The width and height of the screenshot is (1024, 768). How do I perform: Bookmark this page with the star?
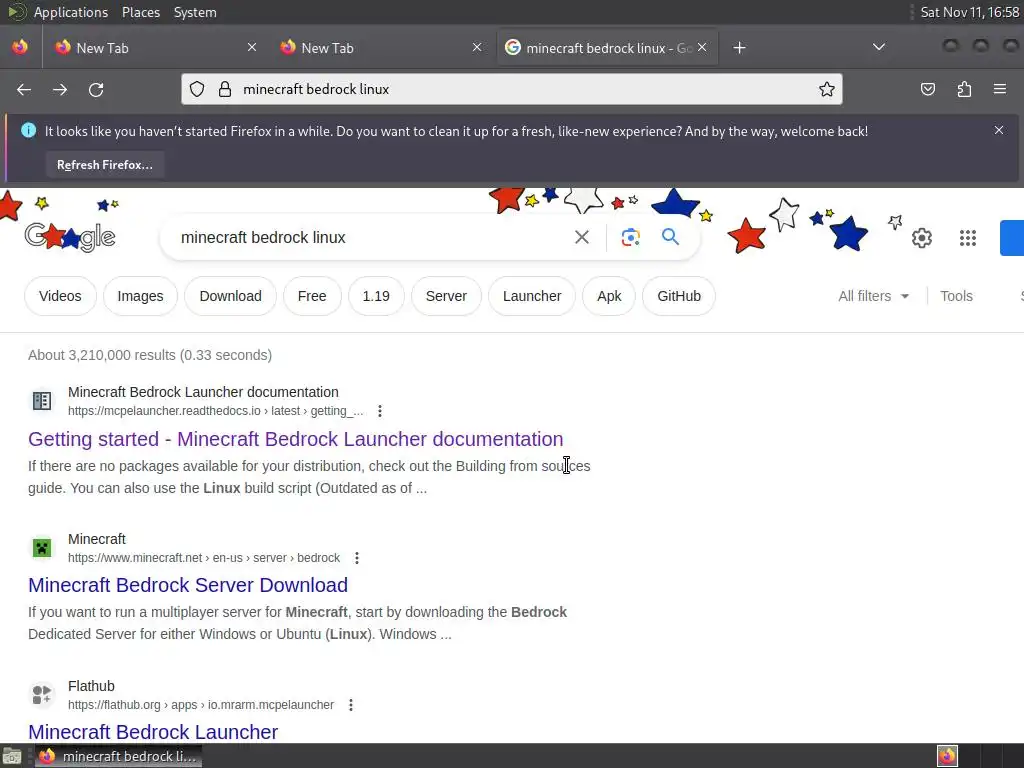827,89
